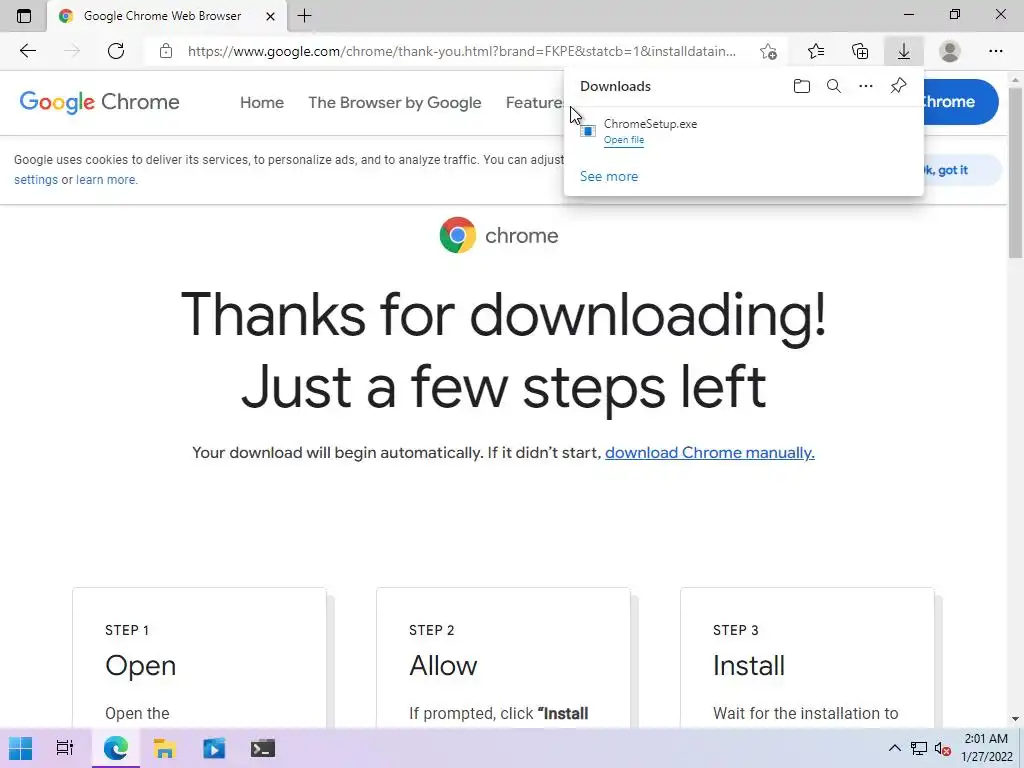
Task: Click See more in Downloads
Action: tap(609, 176)
